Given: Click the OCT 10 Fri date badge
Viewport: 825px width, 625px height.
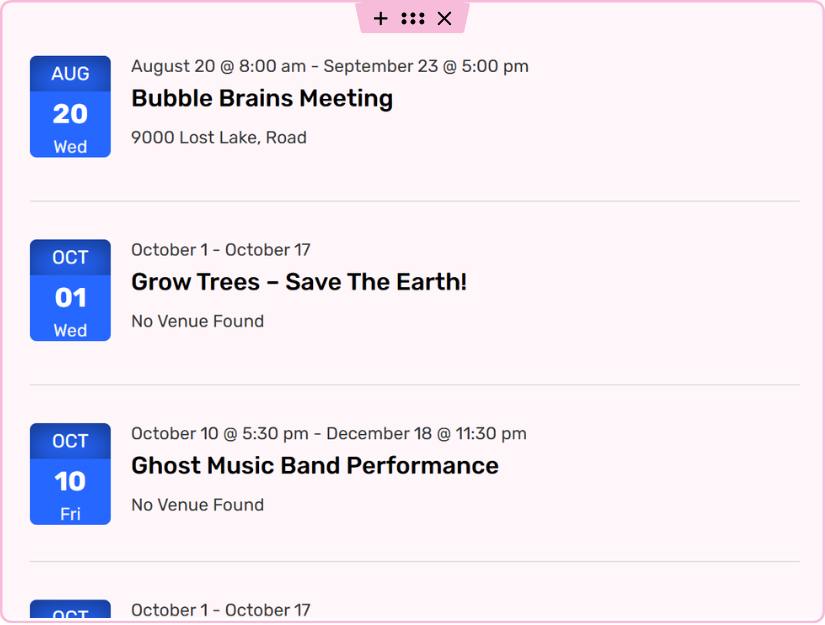Looking at the screenshot, I should (70, 474).
